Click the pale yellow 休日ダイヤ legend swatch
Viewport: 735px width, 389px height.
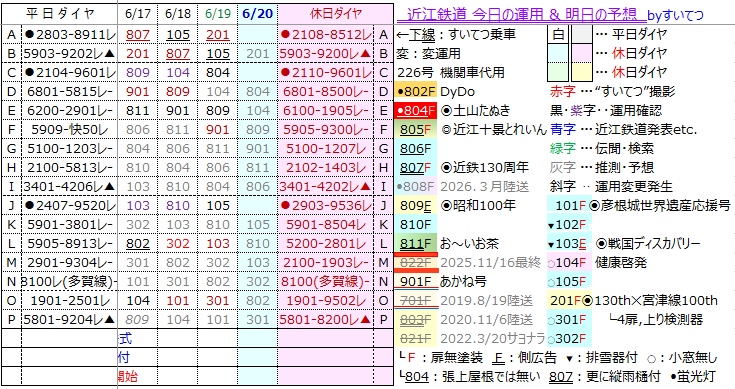581,72
